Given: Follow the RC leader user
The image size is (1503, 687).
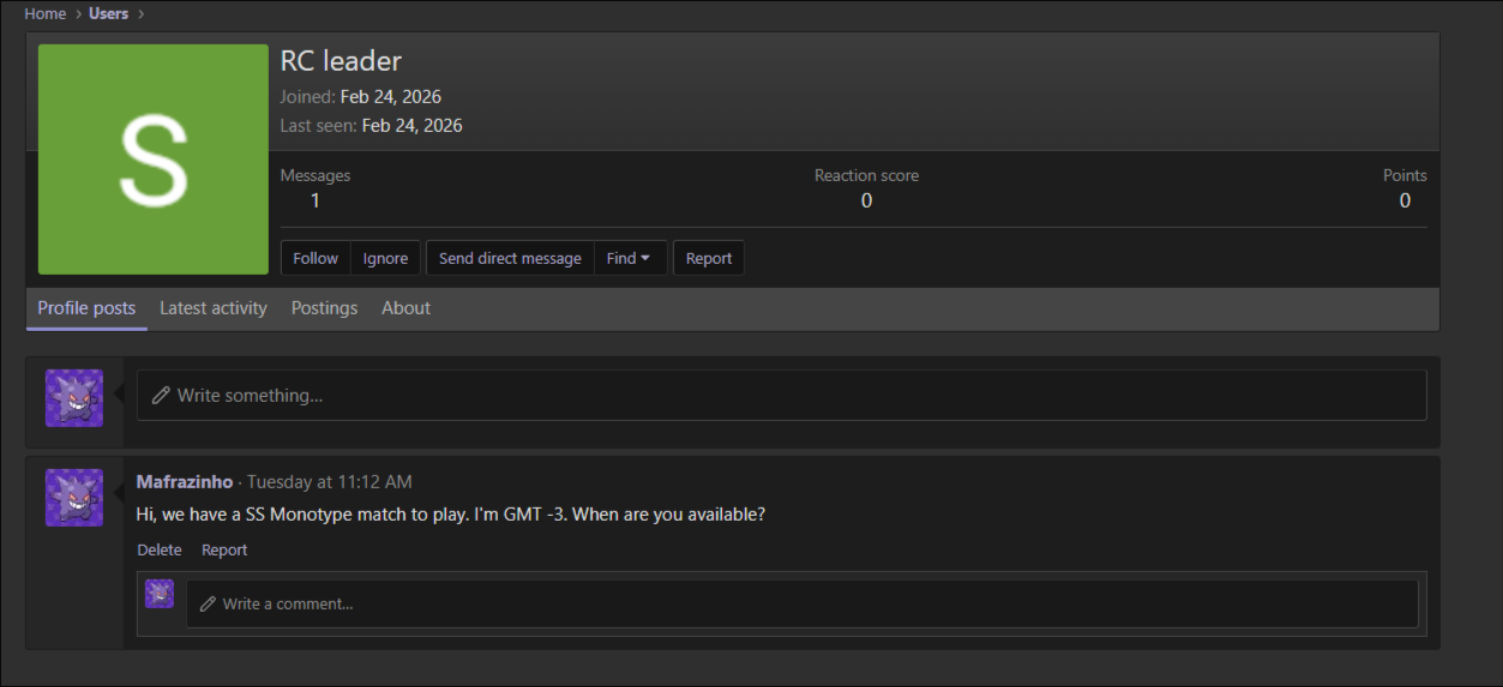Looking at the screenshot, I should (x=316, y=258).
